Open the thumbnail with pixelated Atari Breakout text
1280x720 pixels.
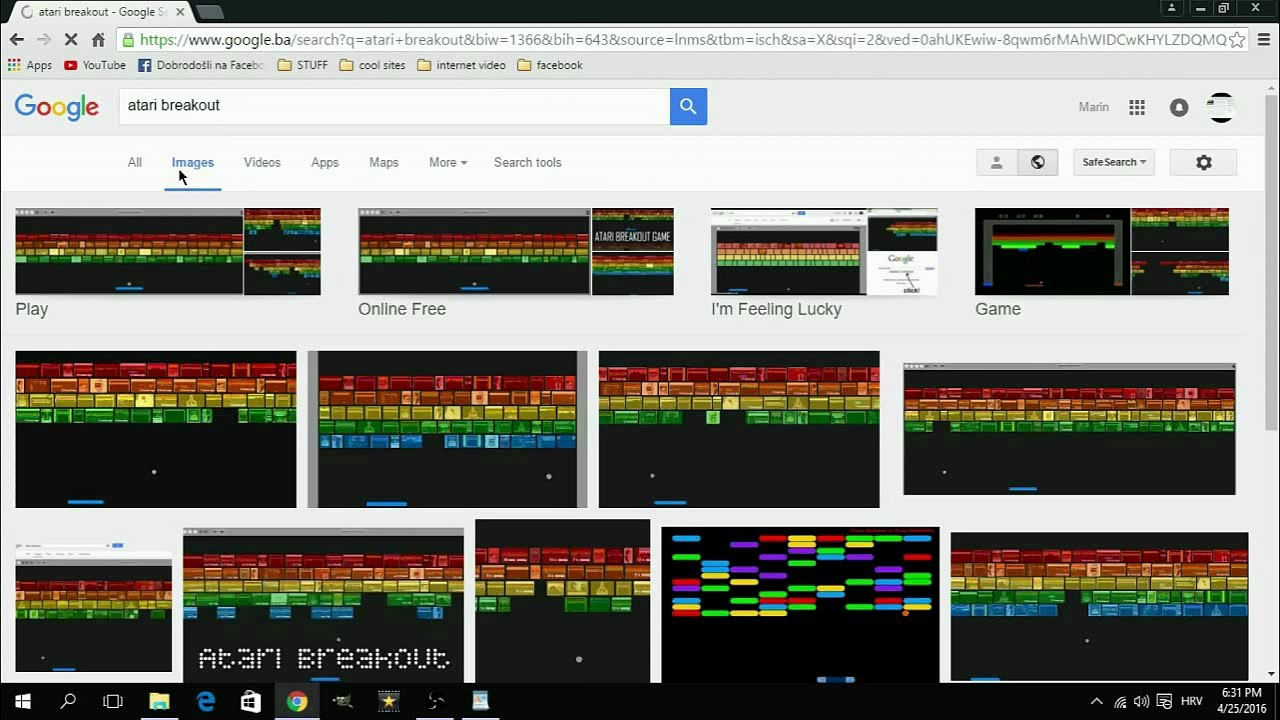[323, 604]
